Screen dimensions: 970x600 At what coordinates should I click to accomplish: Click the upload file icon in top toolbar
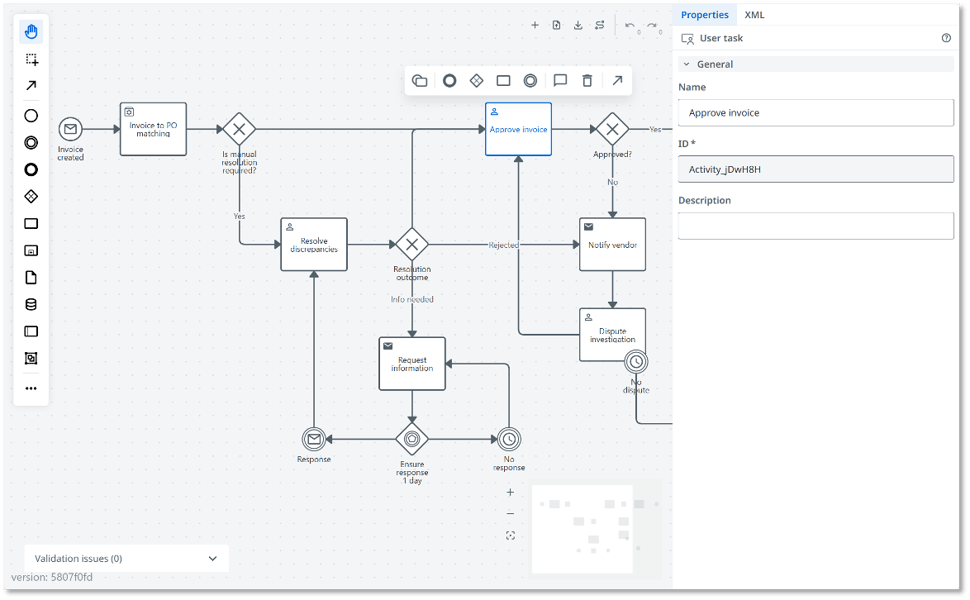click(x=557, y=25)
